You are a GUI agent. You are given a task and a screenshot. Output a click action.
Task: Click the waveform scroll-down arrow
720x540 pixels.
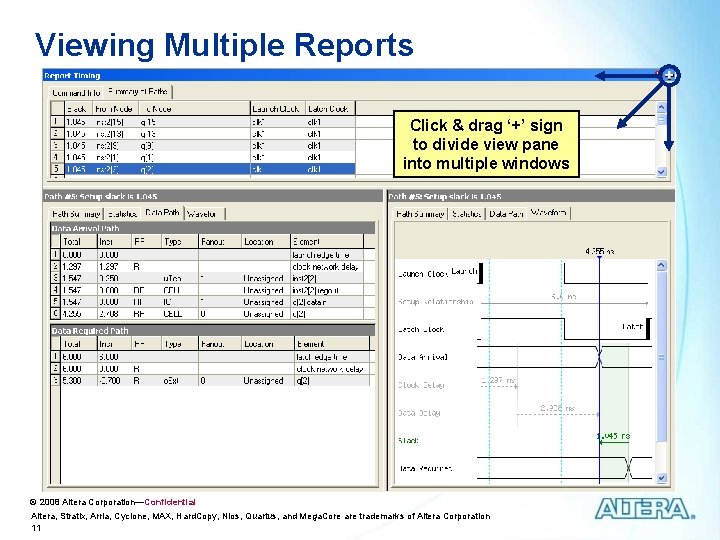coord(661,478)
